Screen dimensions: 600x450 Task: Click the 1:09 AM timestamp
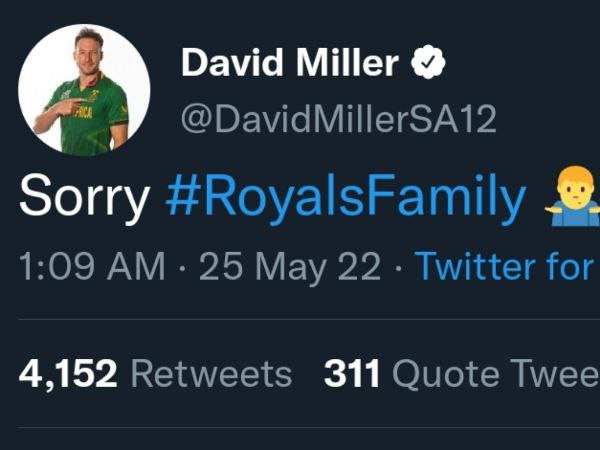91,266
